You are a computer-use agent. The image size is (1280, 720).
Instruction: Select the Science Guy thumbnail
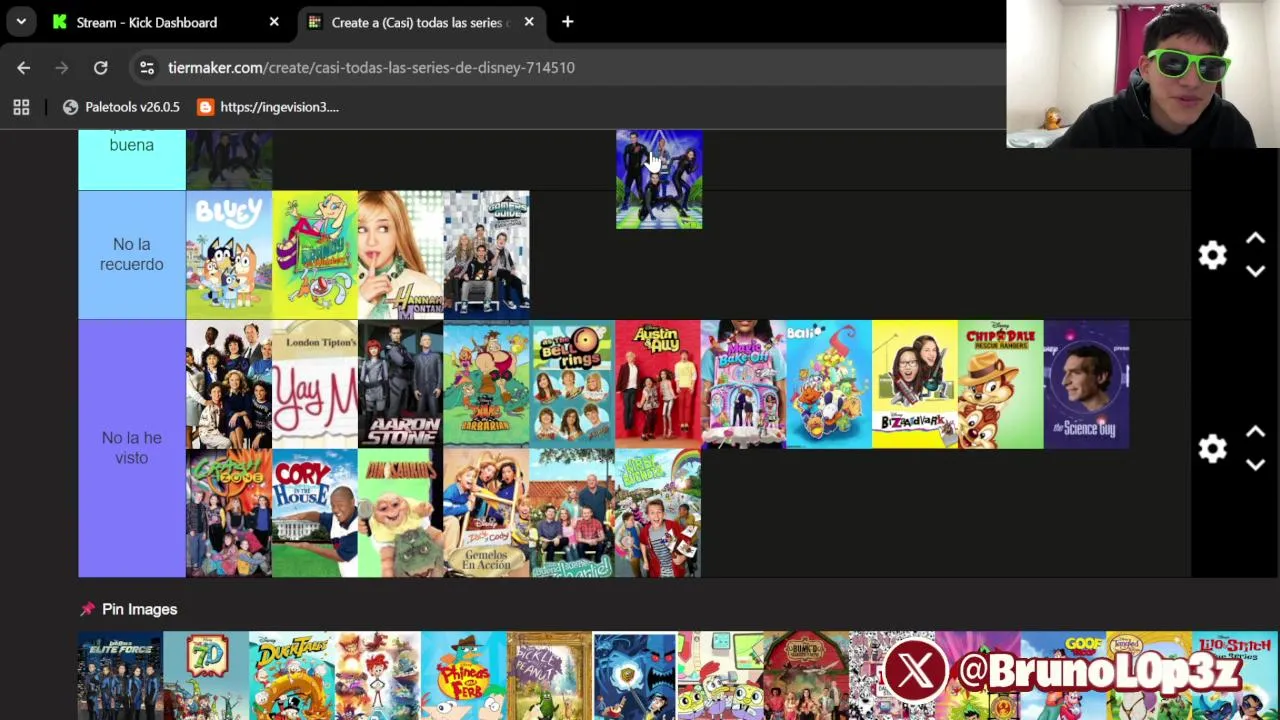pos(1087,384)
